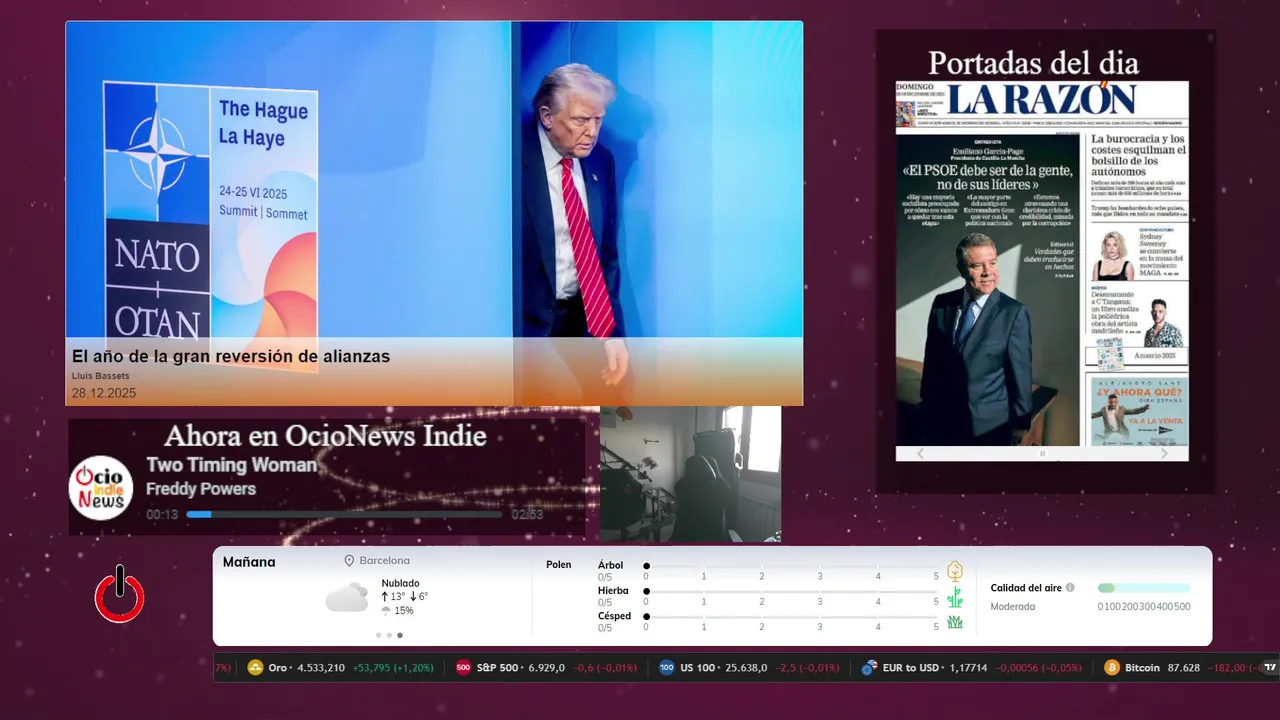
Task: Click the webcam video feed
Action: 690,474
